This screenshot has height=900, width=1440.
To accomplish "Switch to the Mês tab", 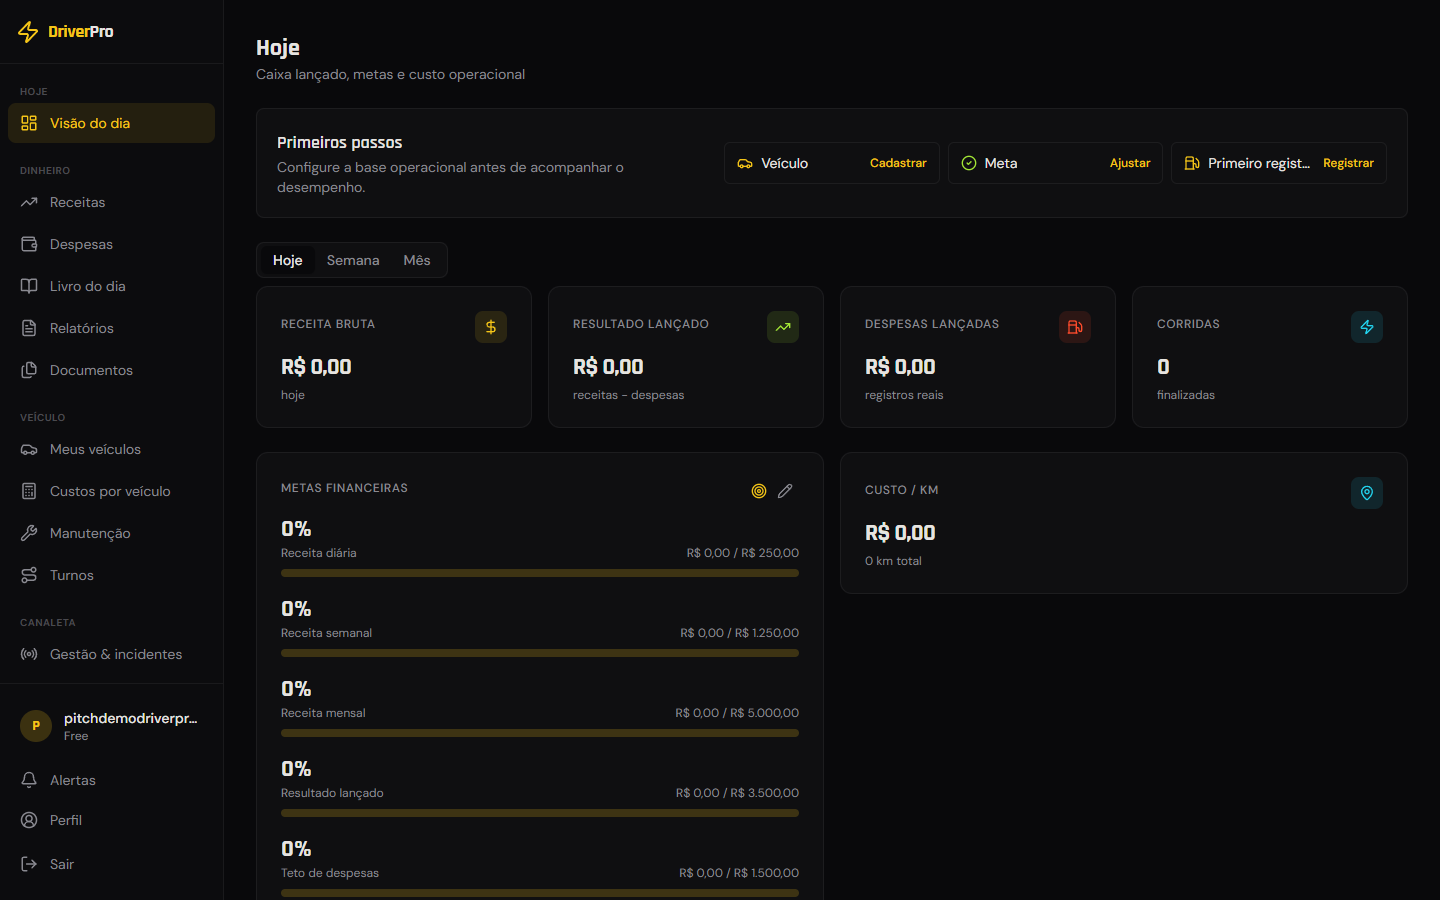I will pyautogui.click(x=417, y=260).
